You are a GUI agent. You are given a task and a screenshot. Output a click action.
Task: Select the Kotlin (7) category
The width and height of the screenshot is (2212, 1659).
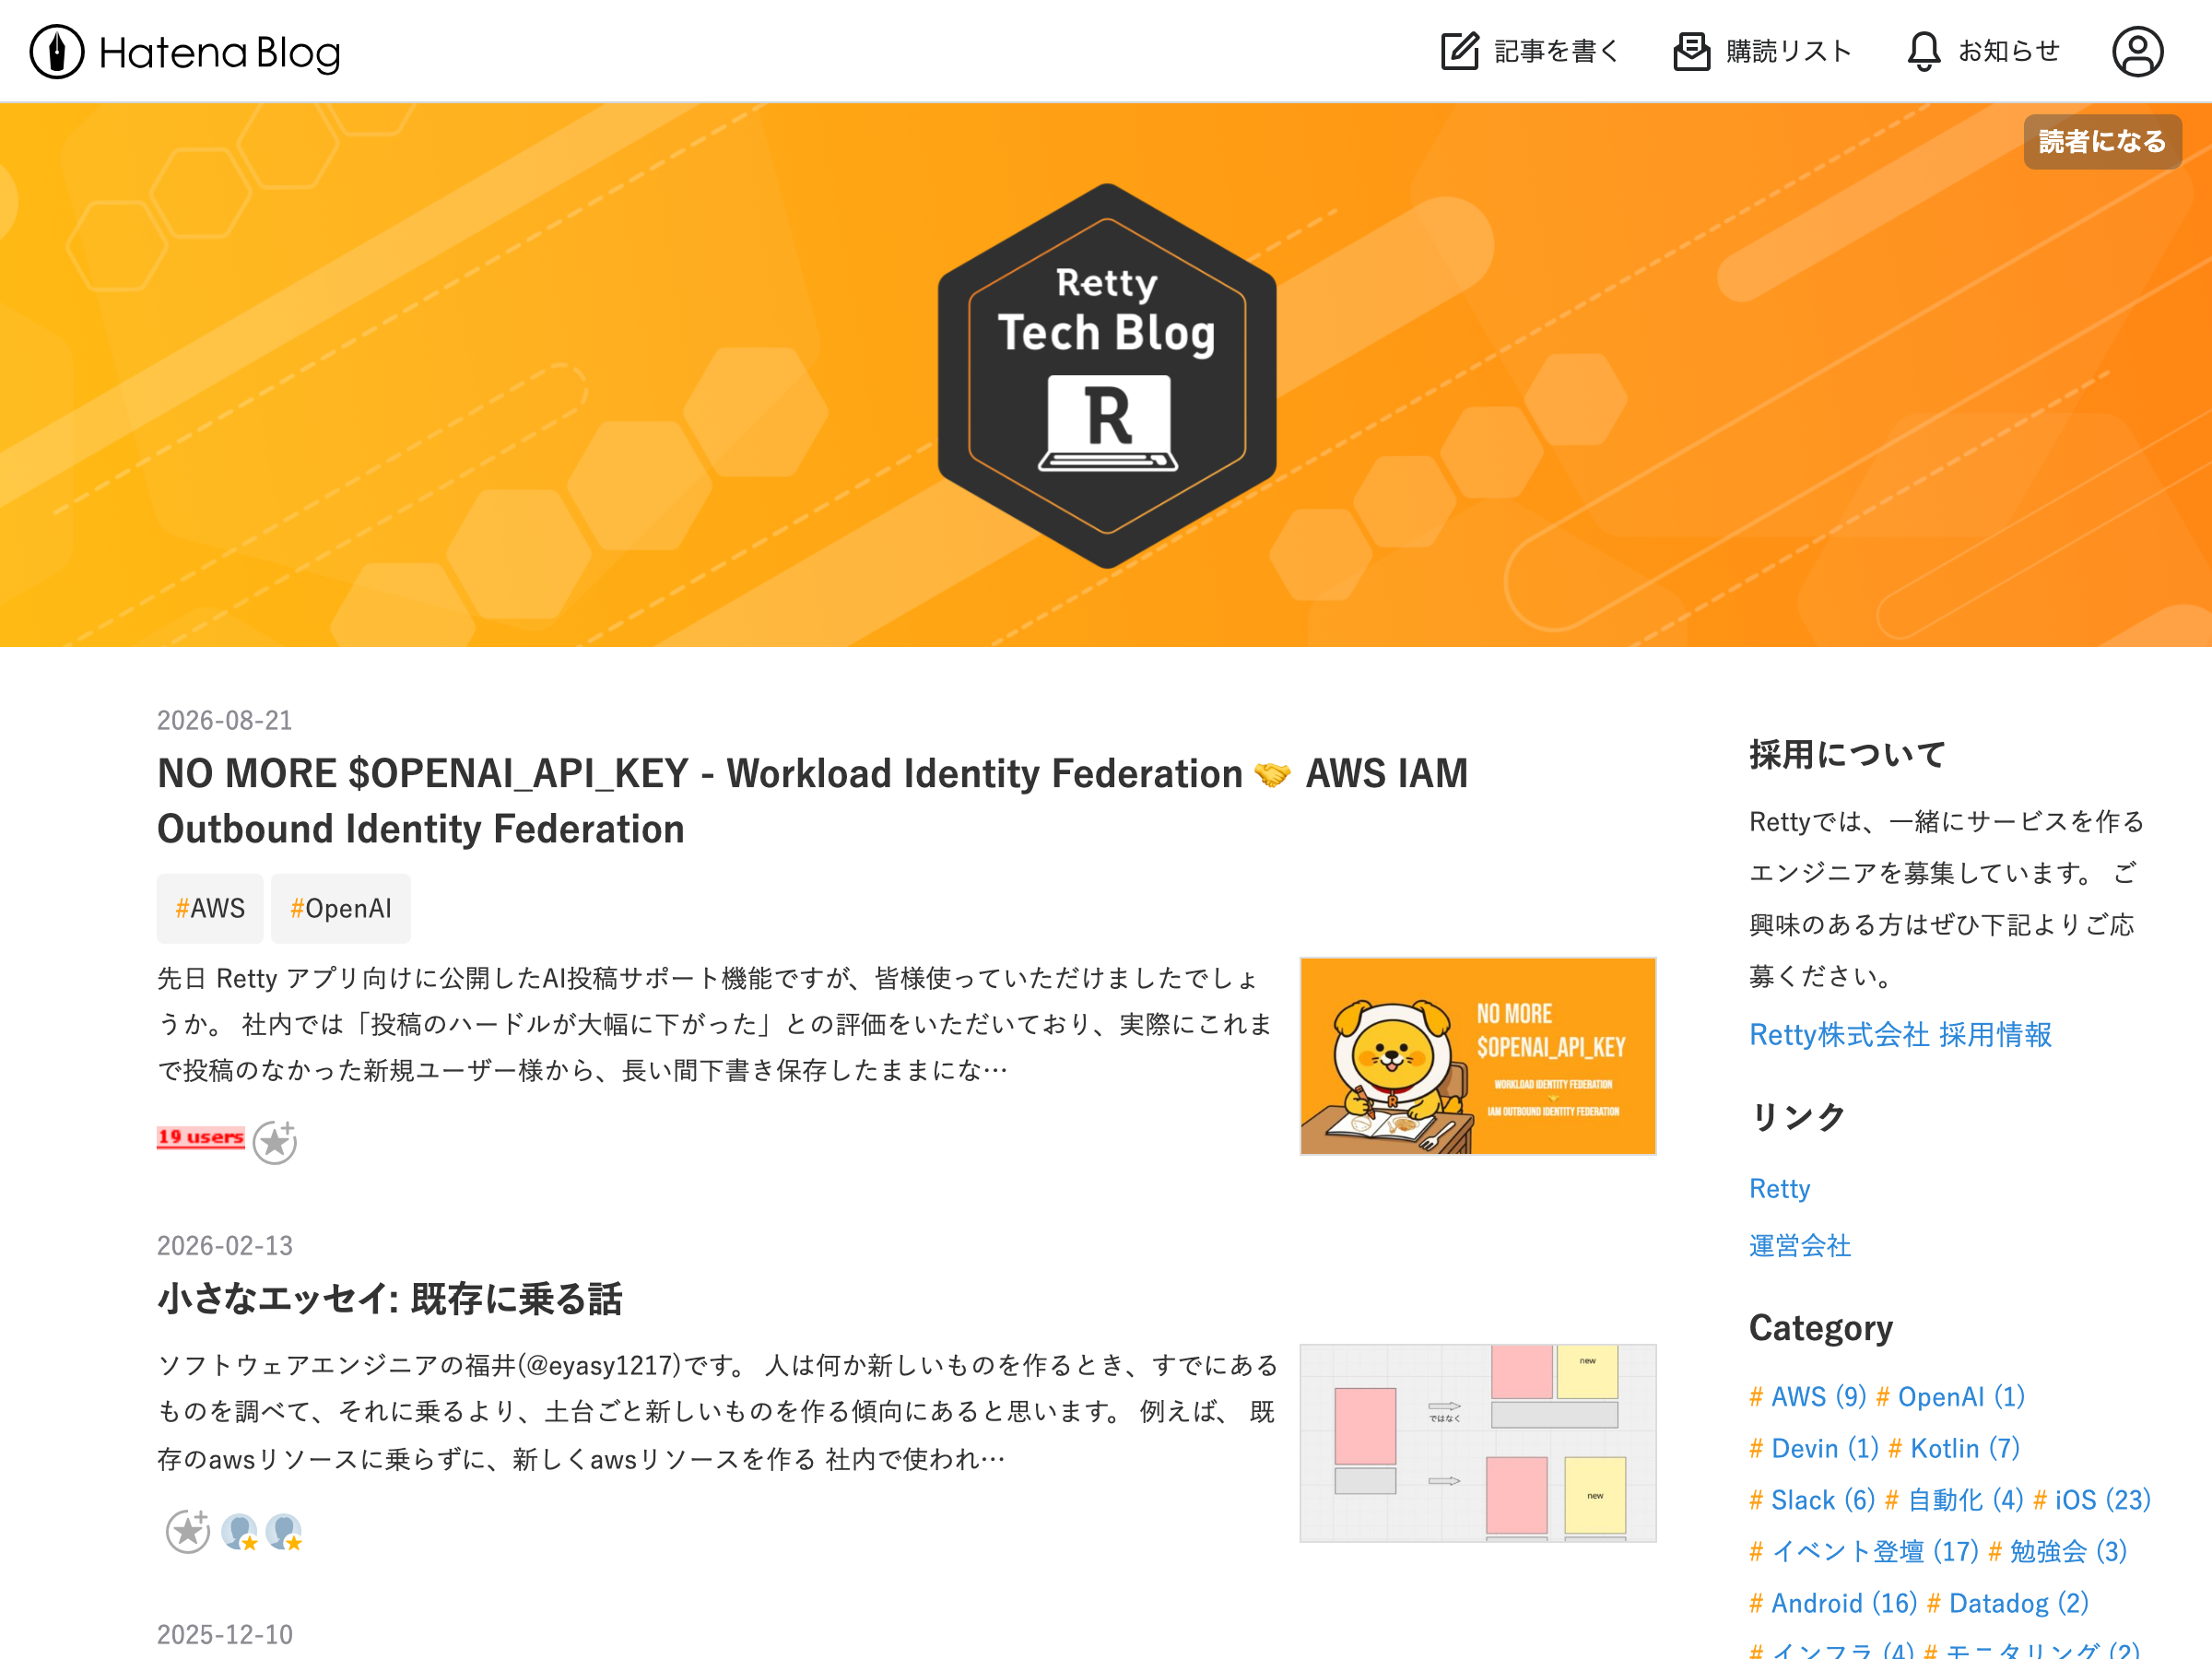click(1954, 1448)
